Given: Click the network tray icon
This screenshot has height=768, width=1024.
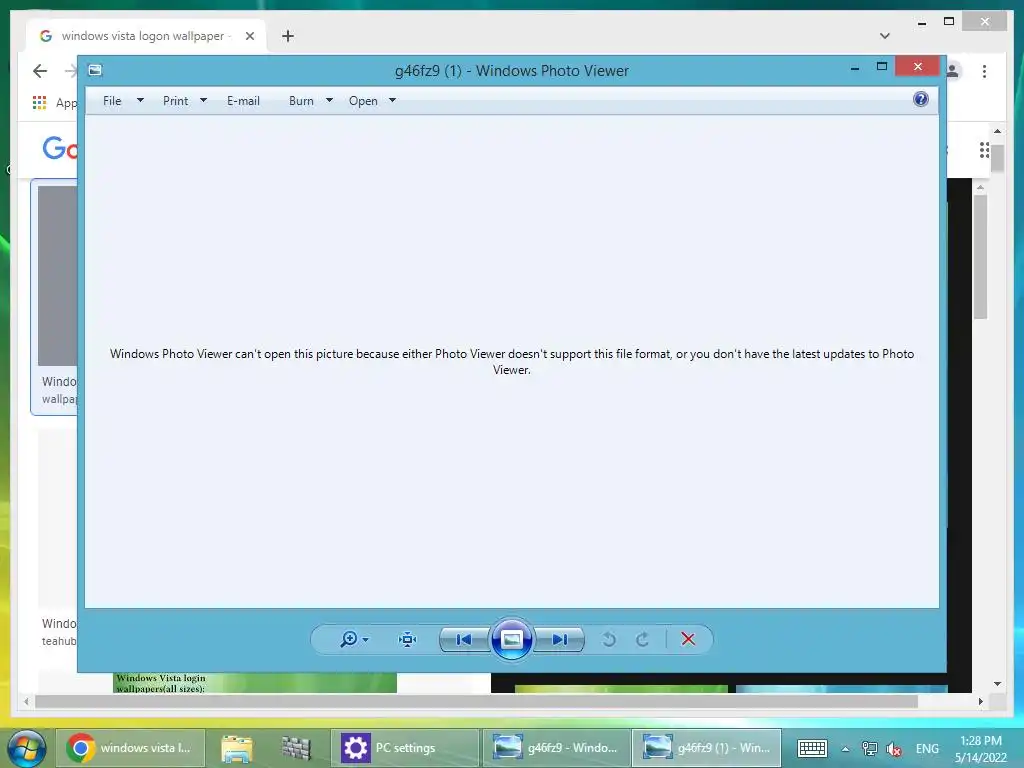Looking at the screenshot, I should (x=869, y=748).
